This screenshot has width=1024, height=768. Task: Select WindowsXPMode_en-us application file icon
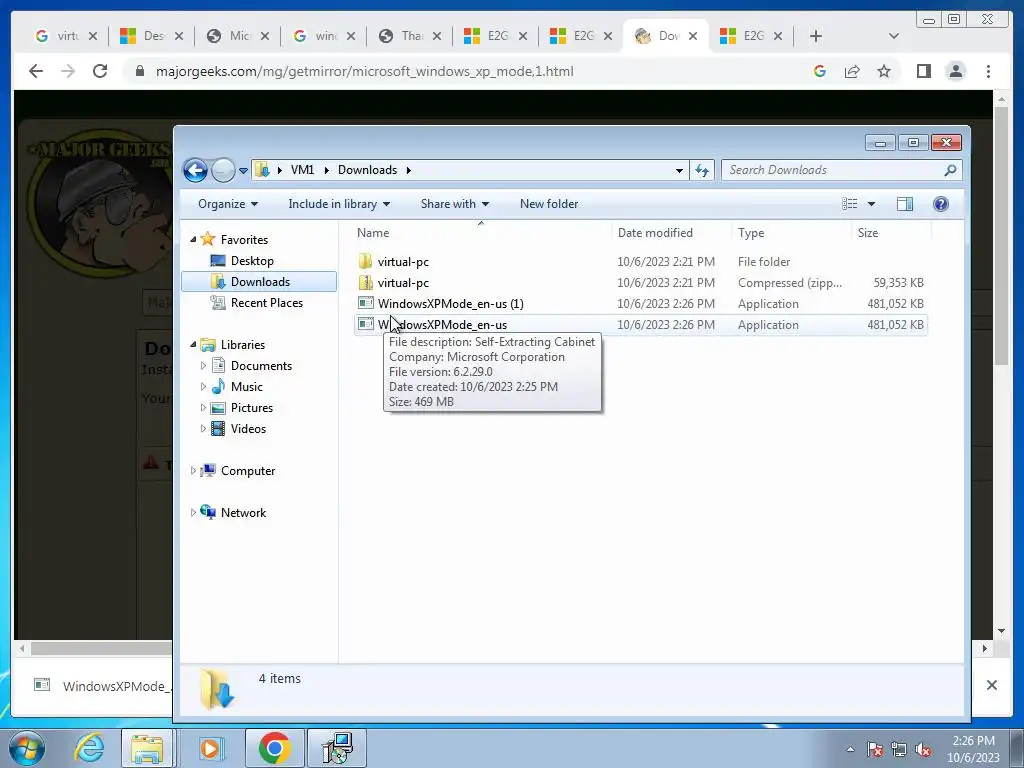[x=366, y=324]
